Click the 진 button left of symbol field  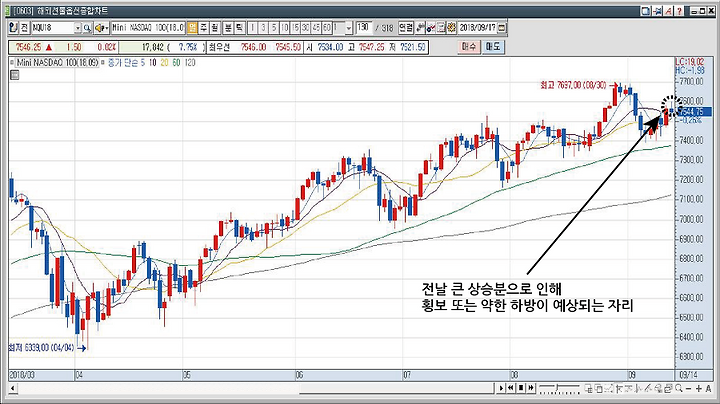(24, 28)
